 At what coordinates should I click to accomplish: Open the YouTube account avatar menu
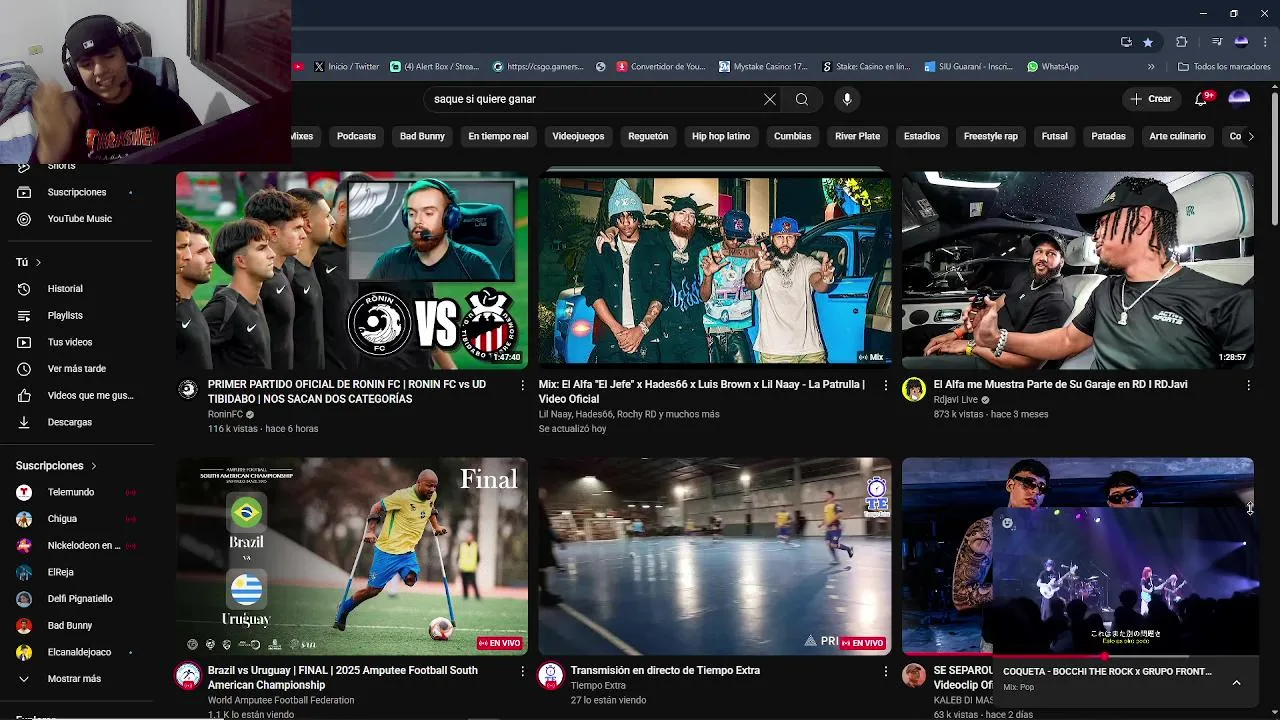(1239, 99)
